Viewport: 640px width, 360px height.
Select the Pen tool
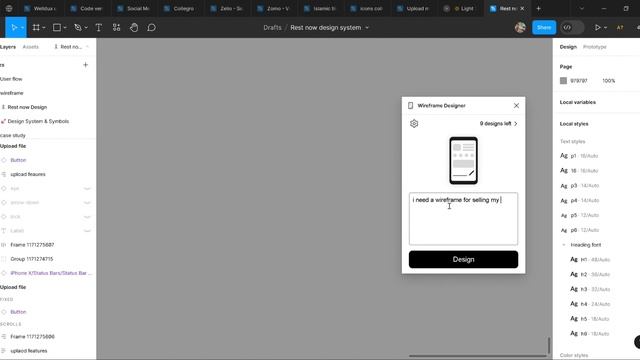pos(78,27)
